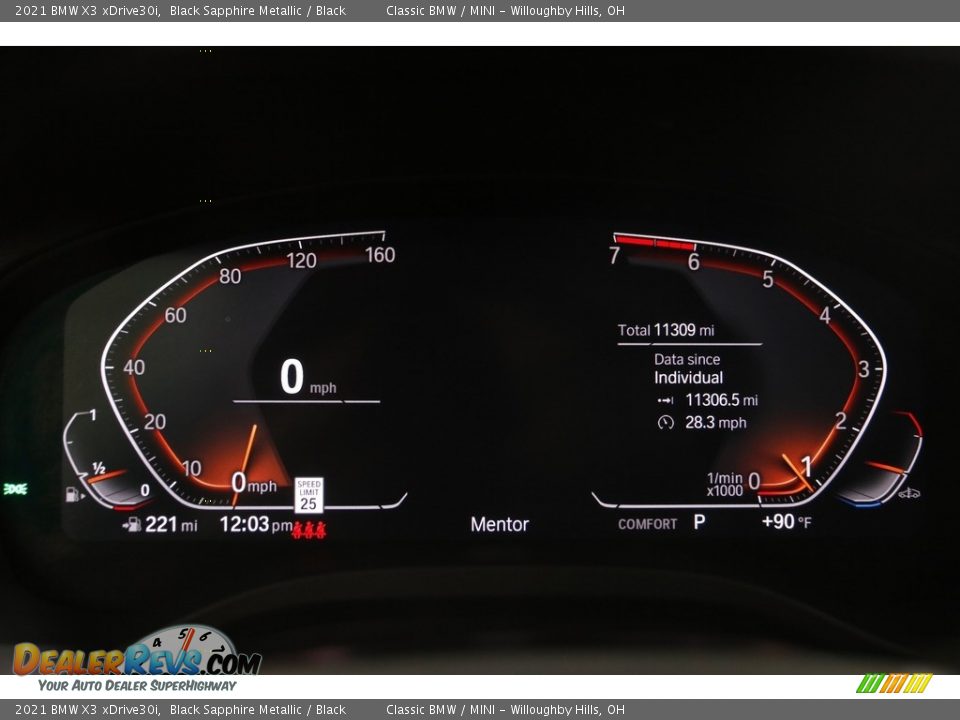
Task: Click the top caption 'Classic BMW / MINI – Willoughby Hills, OH'
Action: click(505, 10)
